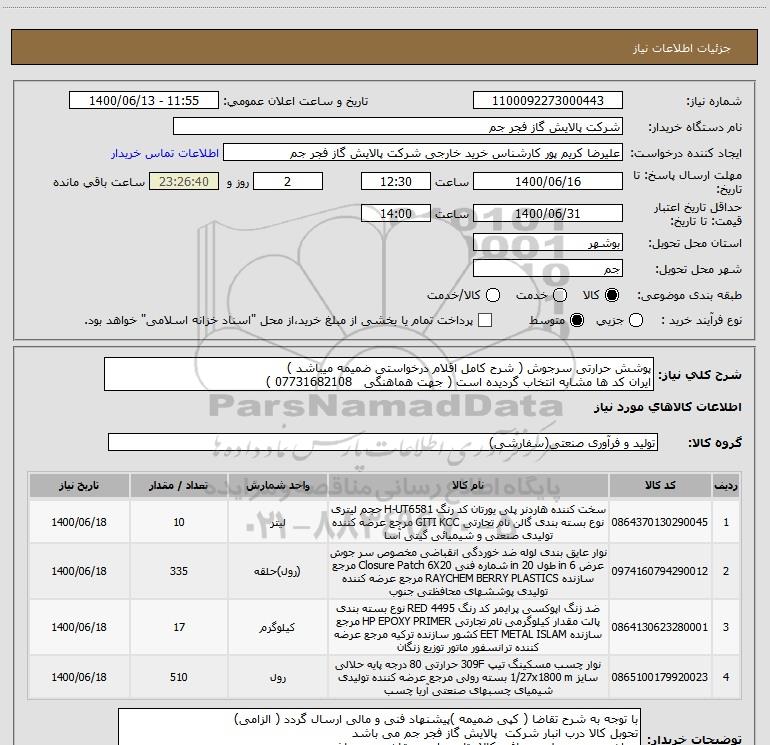Select the خدمت radio button
The image size is (770, 745).
coord(560,295)
